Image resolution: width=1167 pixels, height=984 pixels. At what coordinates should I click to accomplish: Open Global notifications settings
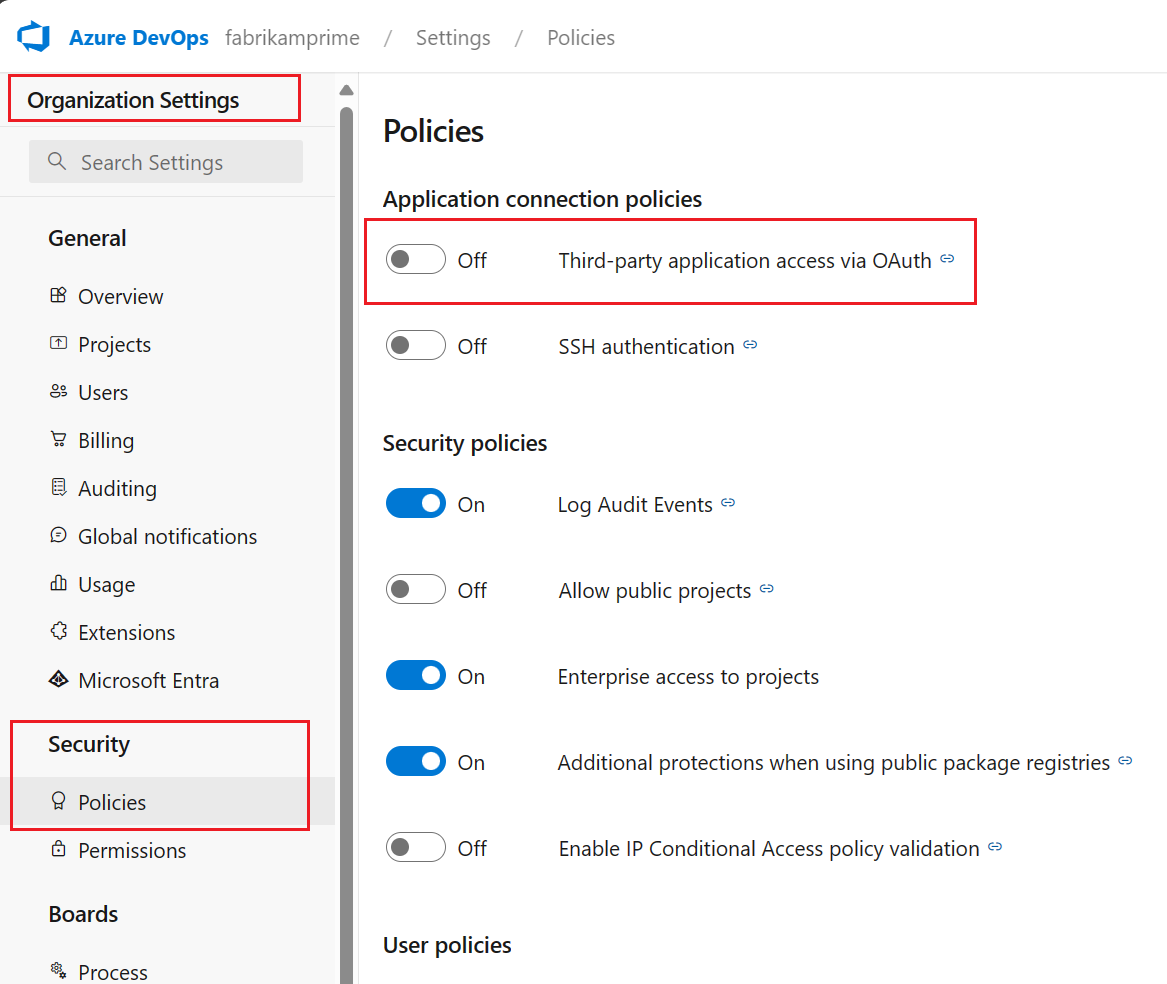coord(167,537)
